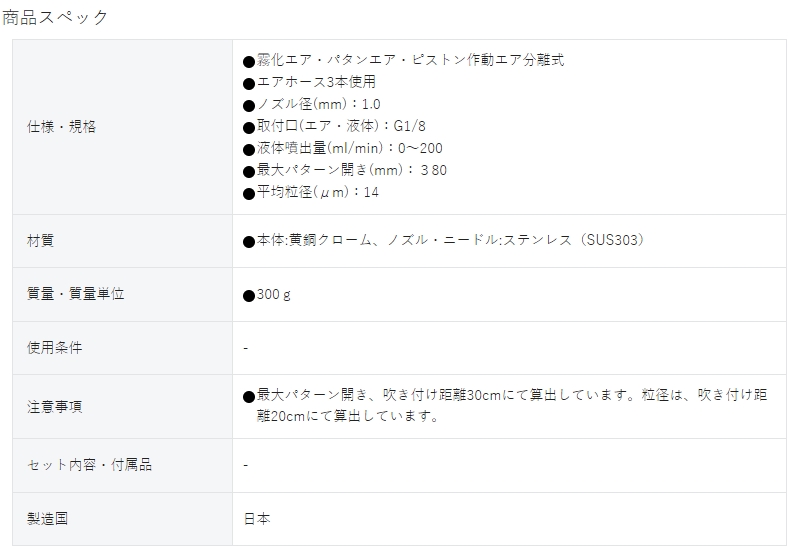The height and width of the screenshot is (546, 788).
Task: Click the 最大パターン開き(mm) spec line
Action: 345,170
